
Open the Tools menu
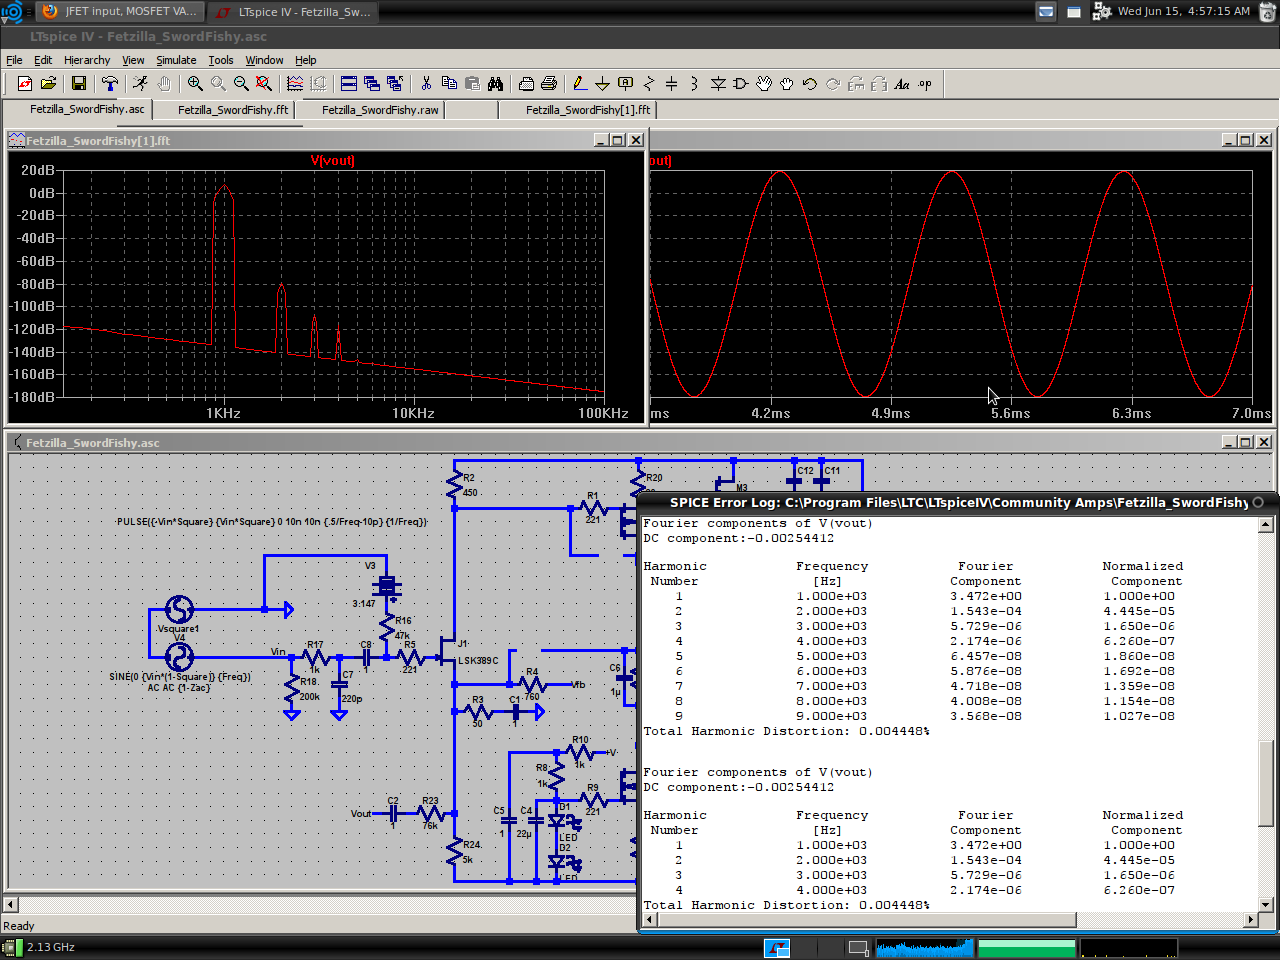[x=221, y=60]
